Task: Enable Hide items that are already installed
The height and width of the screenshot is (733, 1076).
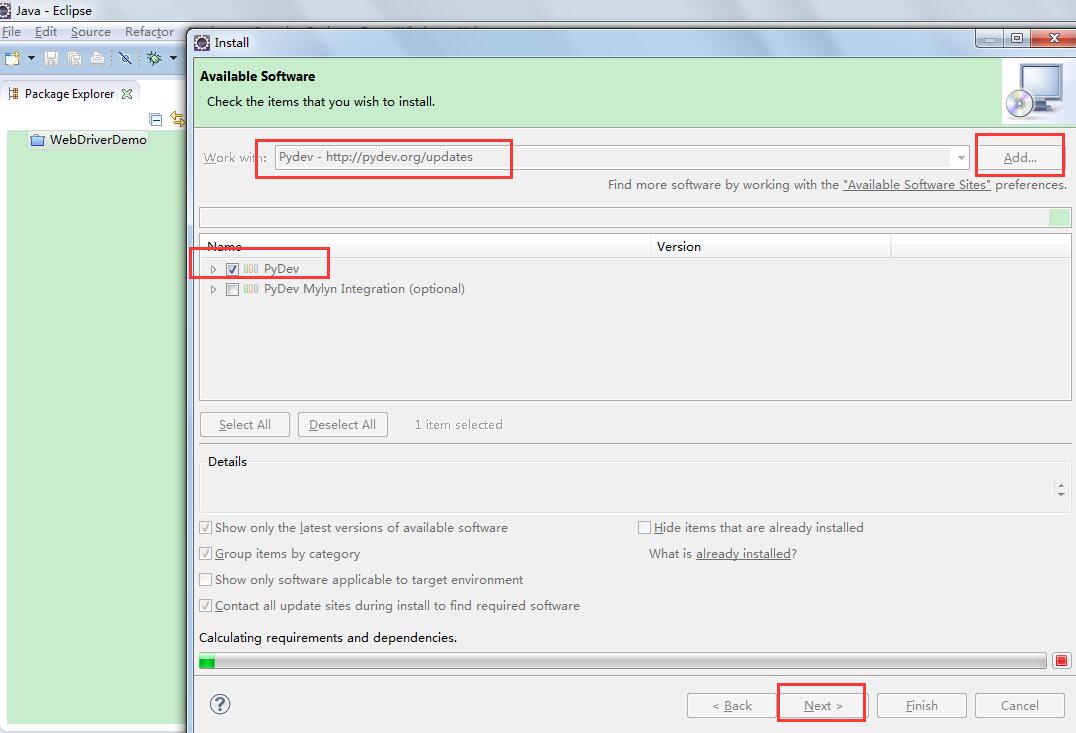Action: pyautogui.click(x=644, y=527)
